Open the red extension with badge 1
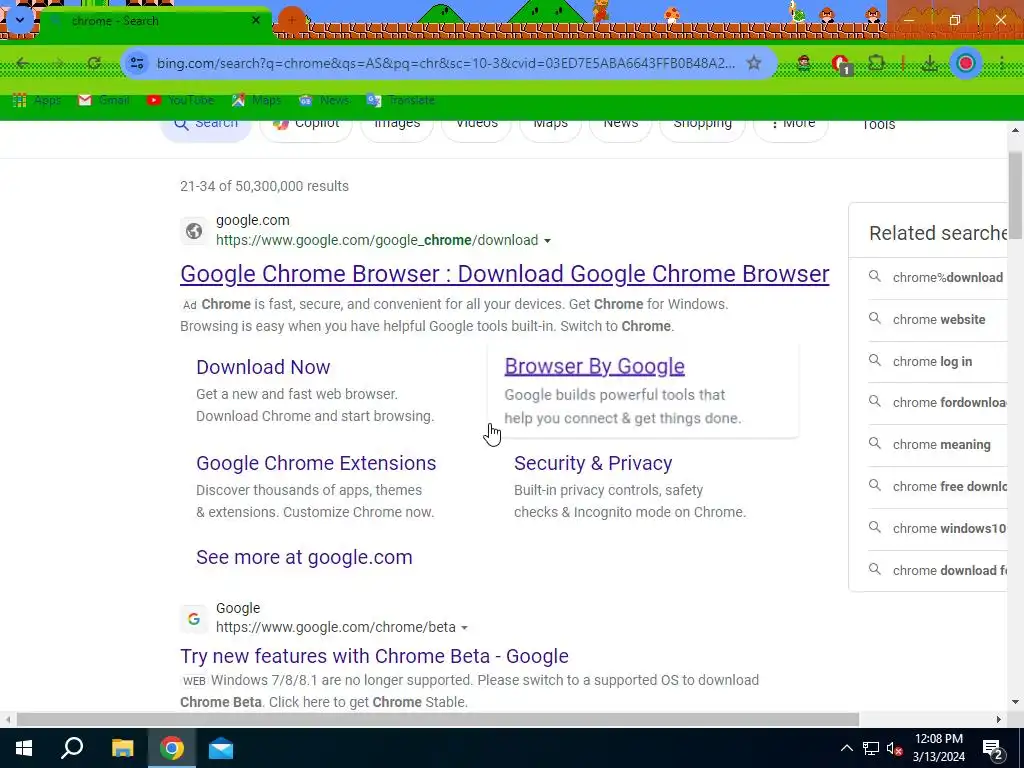1024x768 pixels. pos(840,64)
